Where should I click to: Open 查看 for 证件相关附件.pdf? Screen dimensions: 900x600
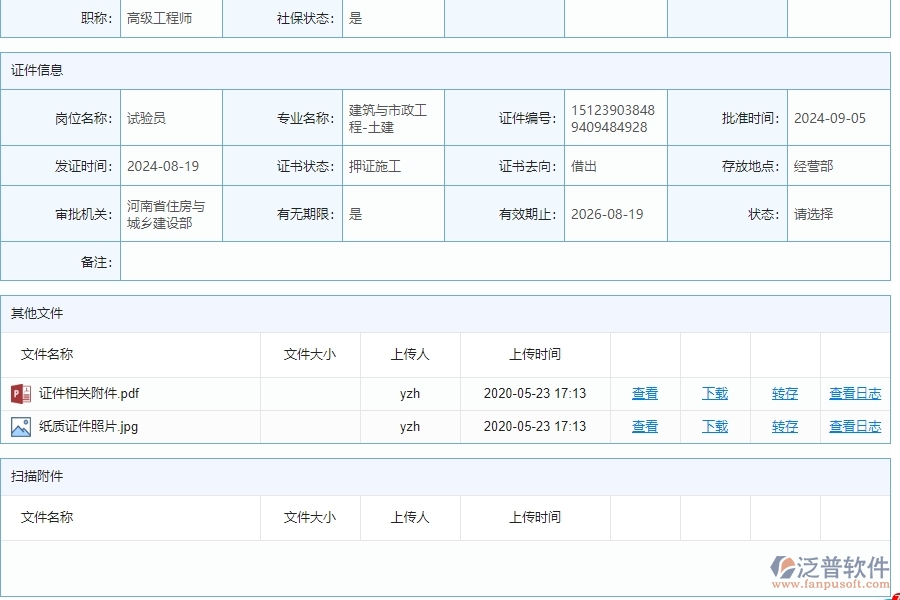coord(645,393)
